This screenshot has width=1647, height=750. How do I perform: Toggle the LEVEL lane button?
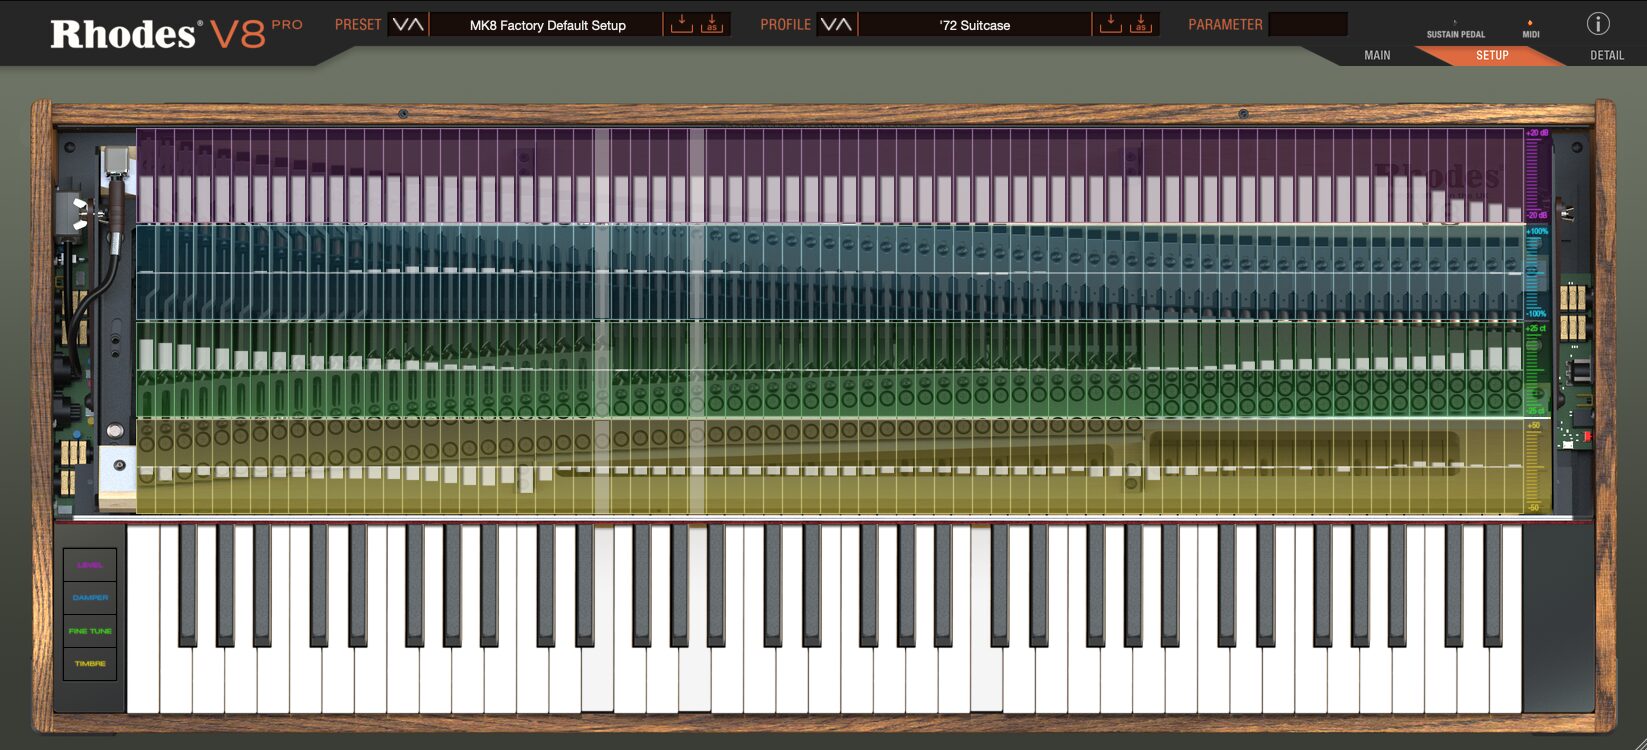point(90,565)
